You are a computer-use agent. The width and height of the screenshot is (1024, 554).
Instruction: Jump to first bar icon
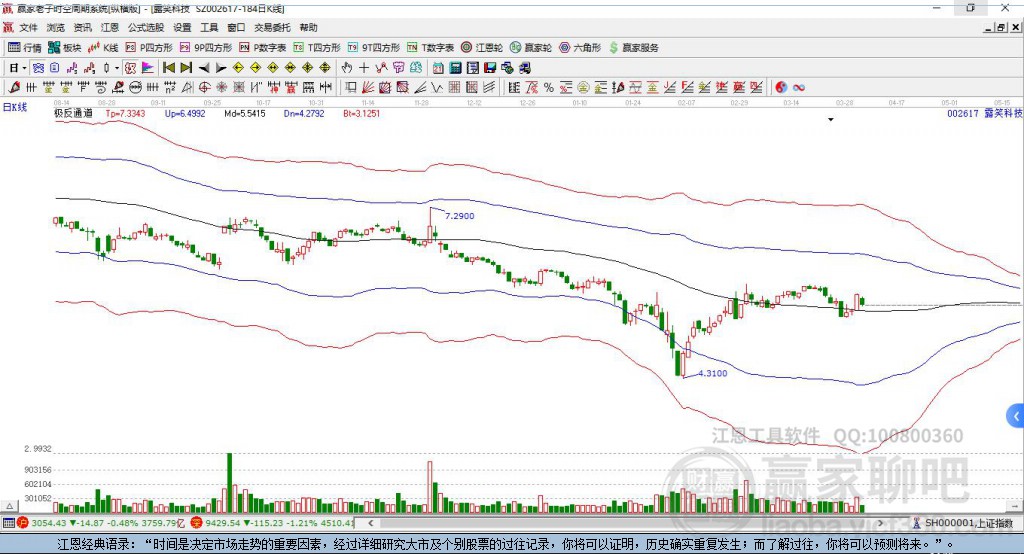pyautogui.click(x=169, y=68)
